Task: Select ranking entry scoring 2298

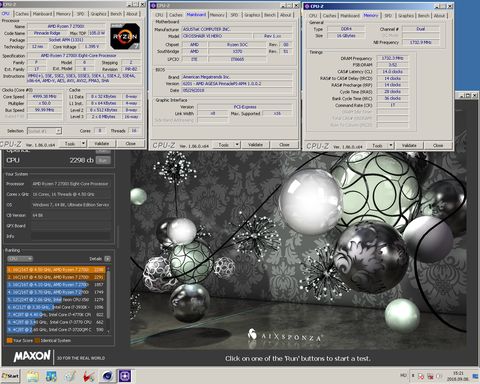Action: point(56,269)
